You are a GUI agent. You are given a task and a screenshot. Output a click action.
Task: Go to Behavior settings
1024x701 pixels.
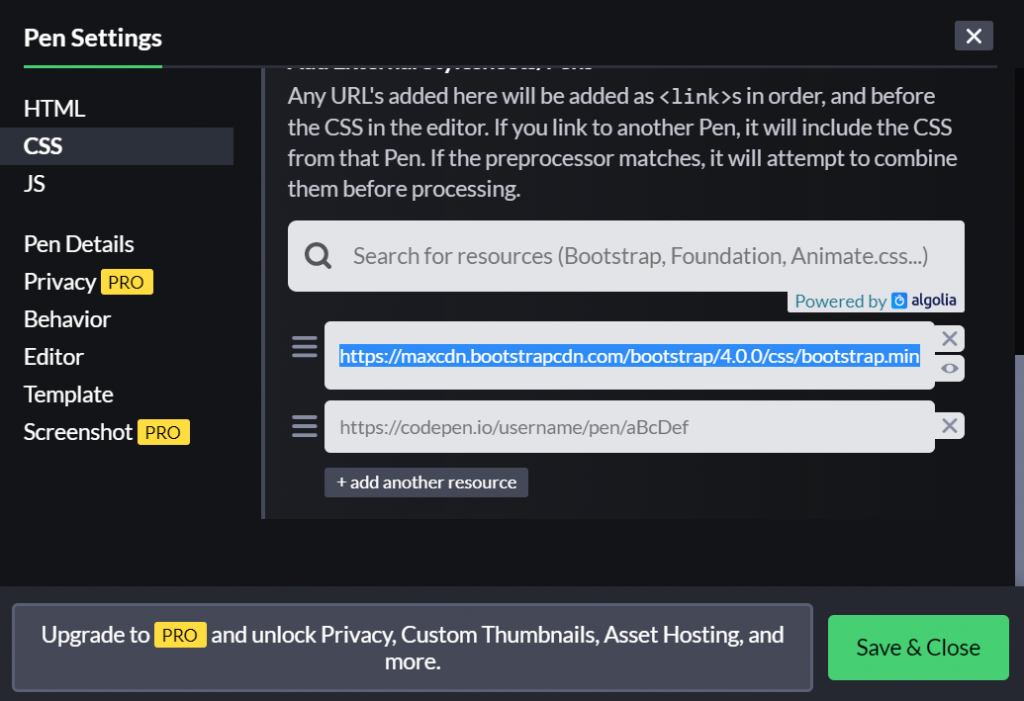tap(67, 319)
